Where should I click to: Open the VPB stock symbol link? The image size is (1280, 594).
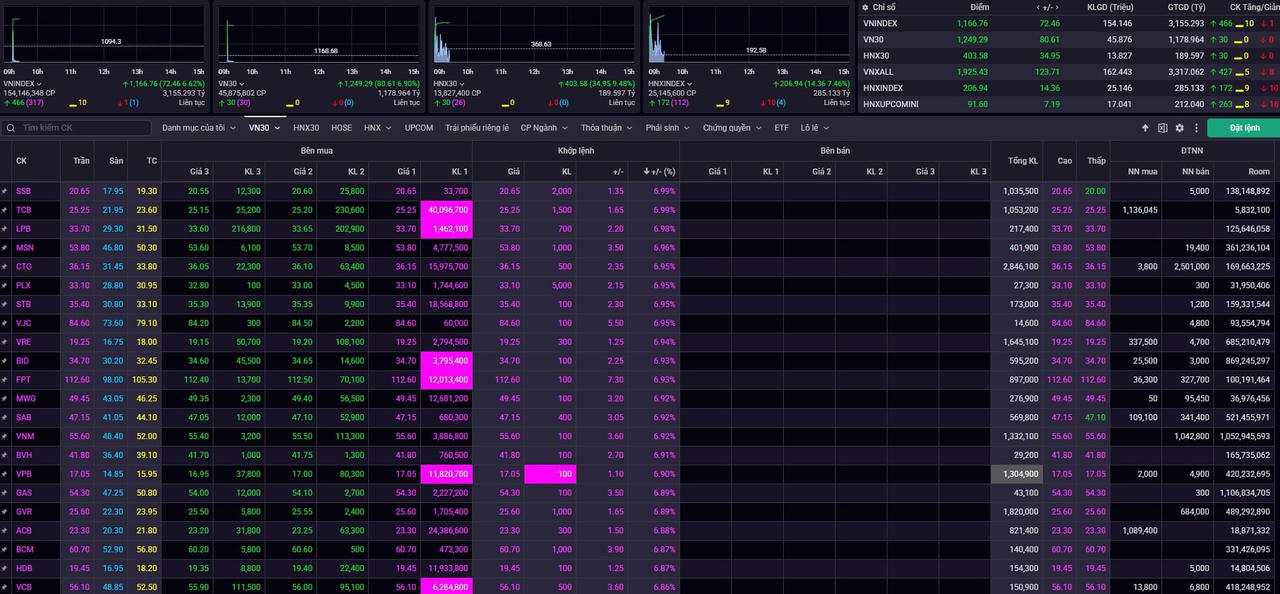pos(22,474)
